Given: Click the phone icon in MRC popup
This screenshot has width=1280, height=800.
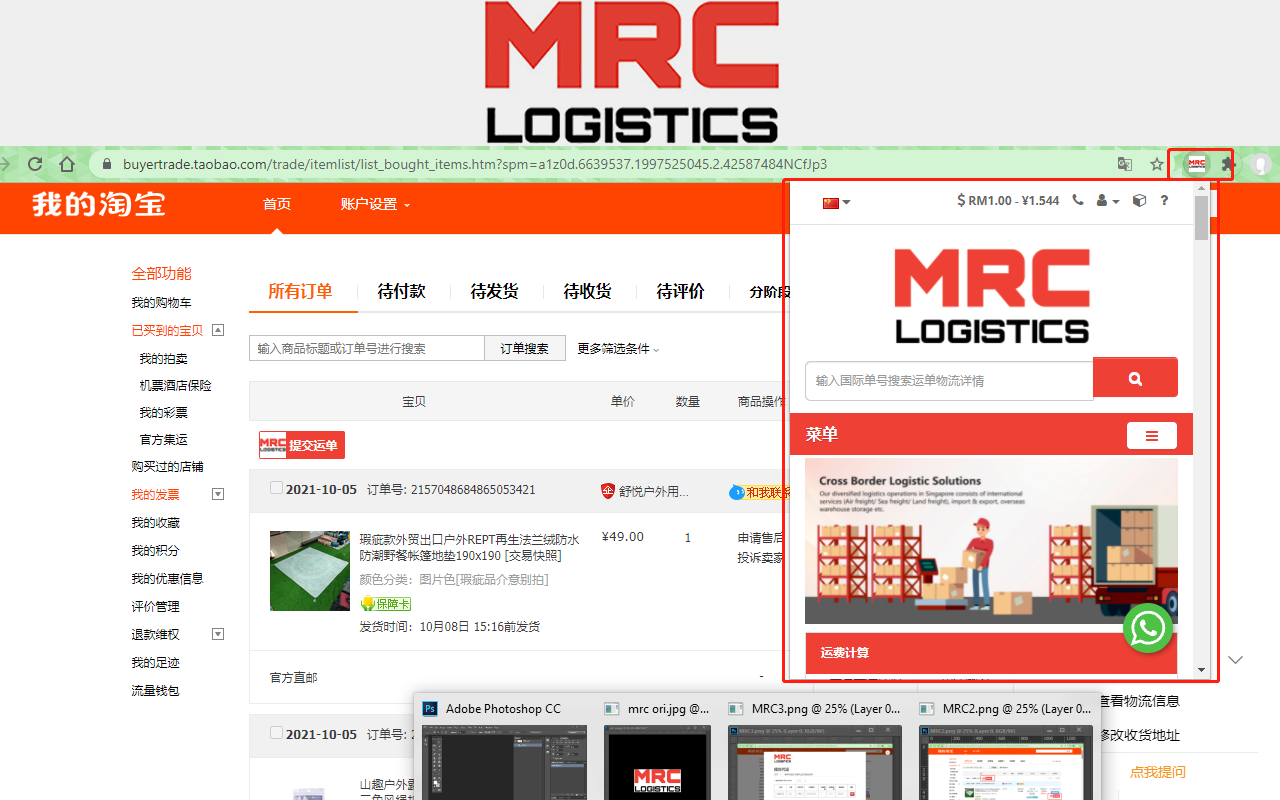Looking at the screenshot, I should tap(1078, 200).
